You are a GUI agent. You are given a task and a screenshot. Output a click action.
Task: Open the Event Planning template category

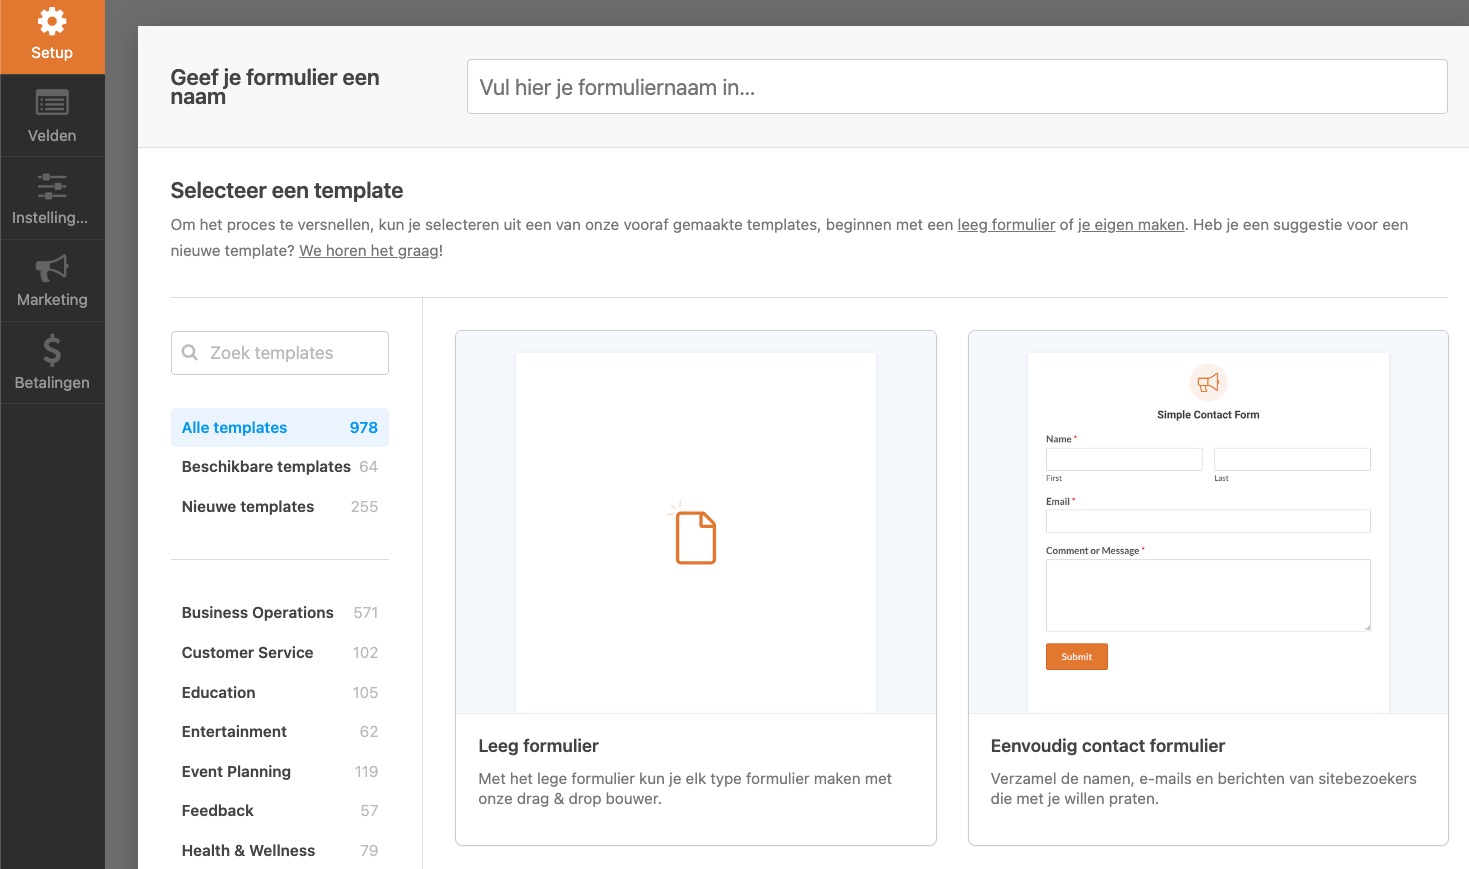pos(236,771)
